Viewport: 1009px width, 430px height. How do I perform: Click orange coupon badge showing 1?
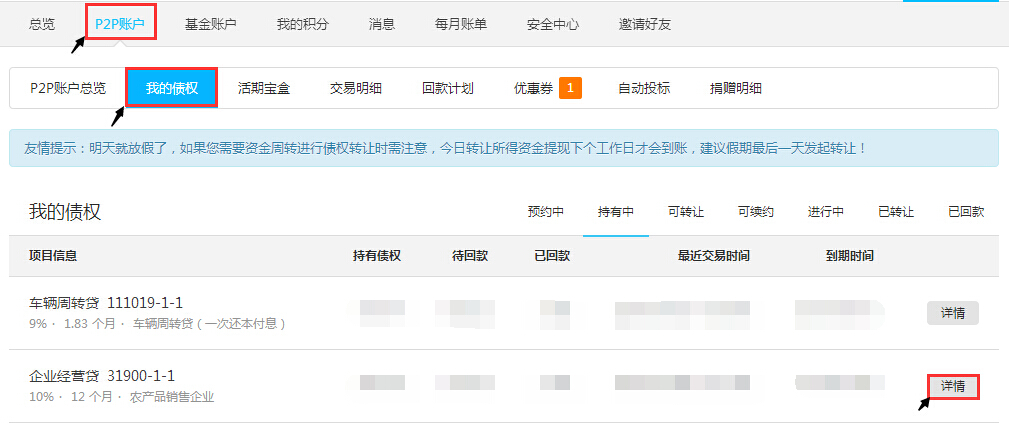tap(570, 88)
